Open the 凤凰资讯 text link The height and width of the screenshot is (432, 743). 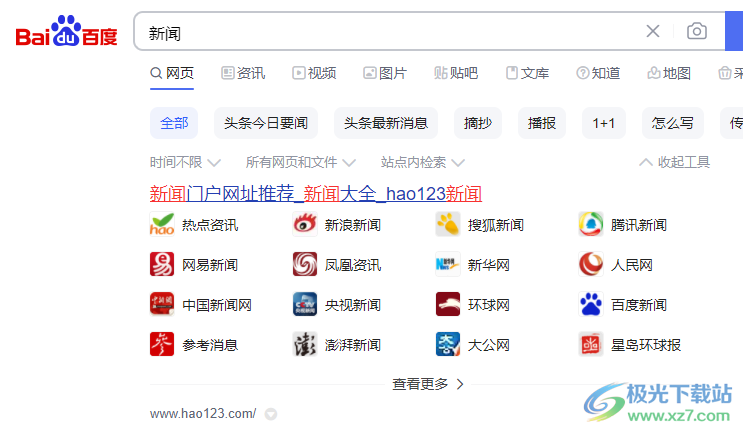click(353, 265)
